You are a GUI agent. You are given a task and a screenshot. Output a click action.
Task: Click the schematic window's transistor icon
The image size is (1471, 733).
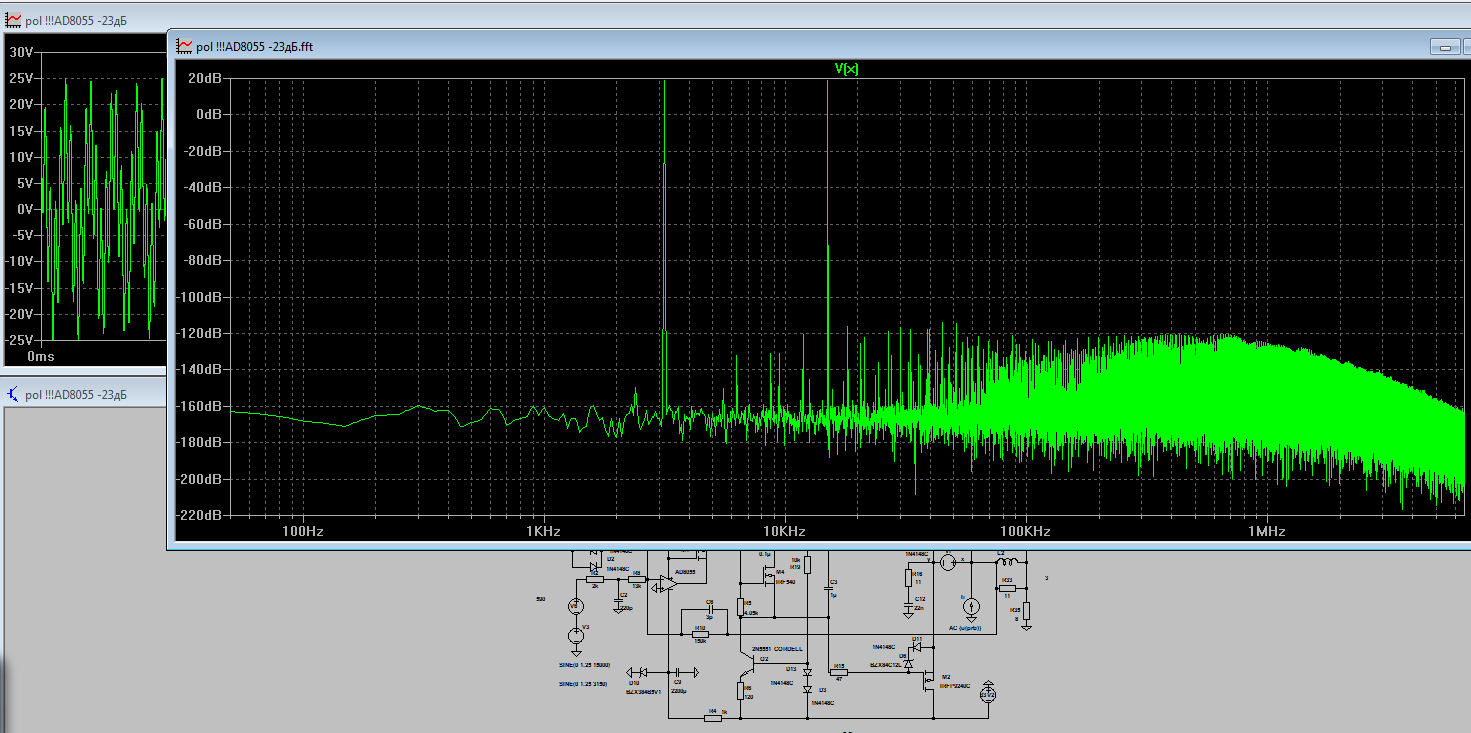[14, 394]
